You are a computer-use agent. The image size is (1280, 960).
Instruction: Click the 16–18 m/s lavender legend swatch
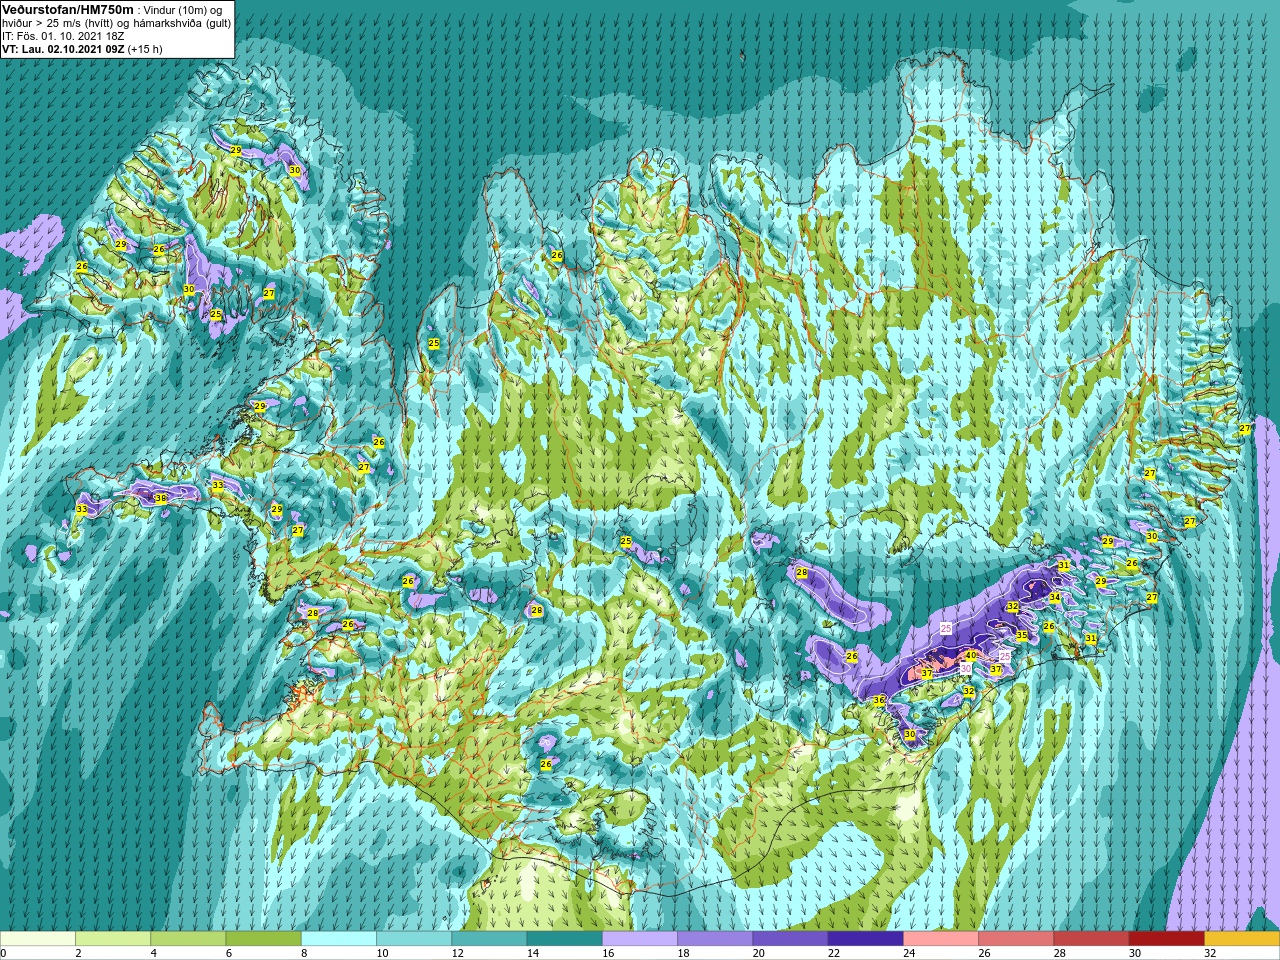640,939
